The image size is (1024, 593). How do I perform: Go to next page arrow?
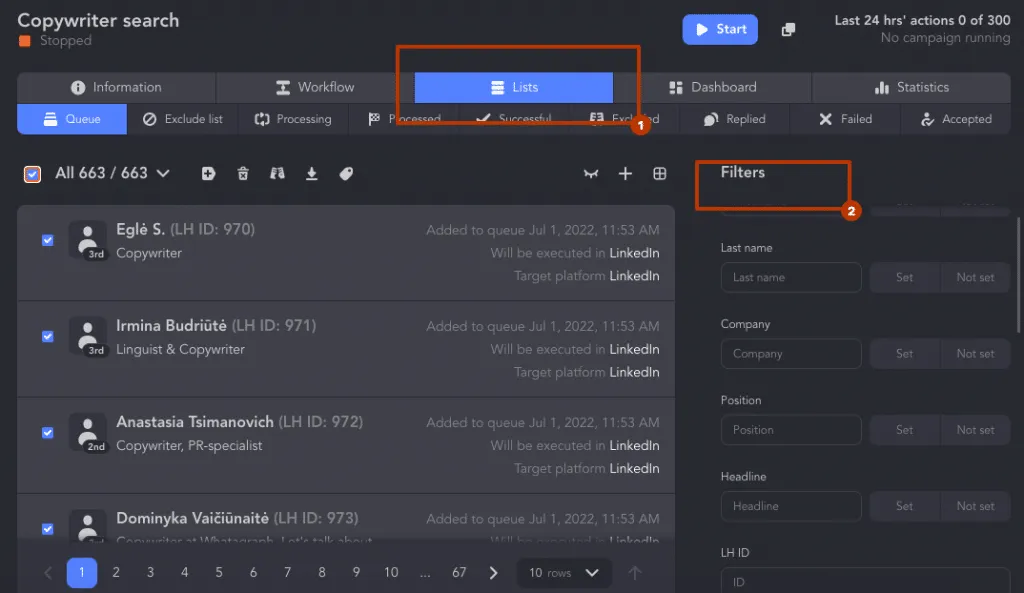click(494, 573)
